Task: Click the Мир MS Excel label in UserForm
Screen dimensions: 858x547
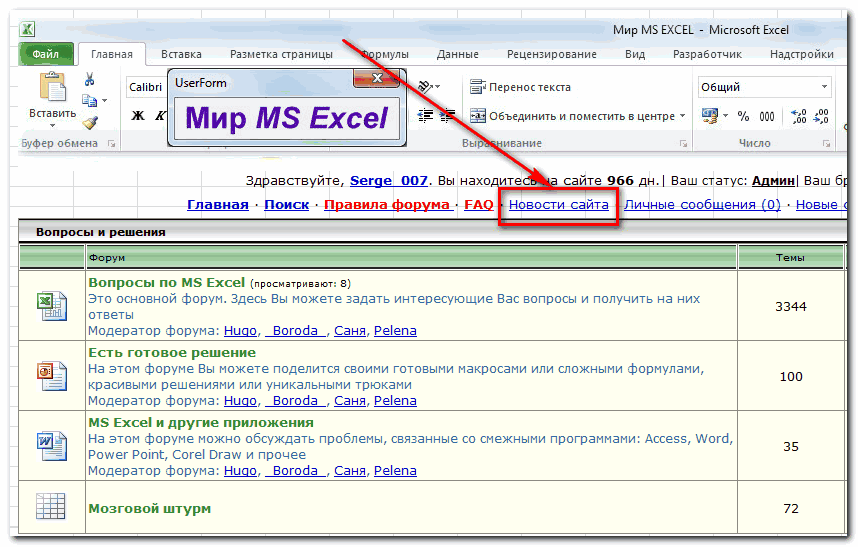Action: [287, 119]
